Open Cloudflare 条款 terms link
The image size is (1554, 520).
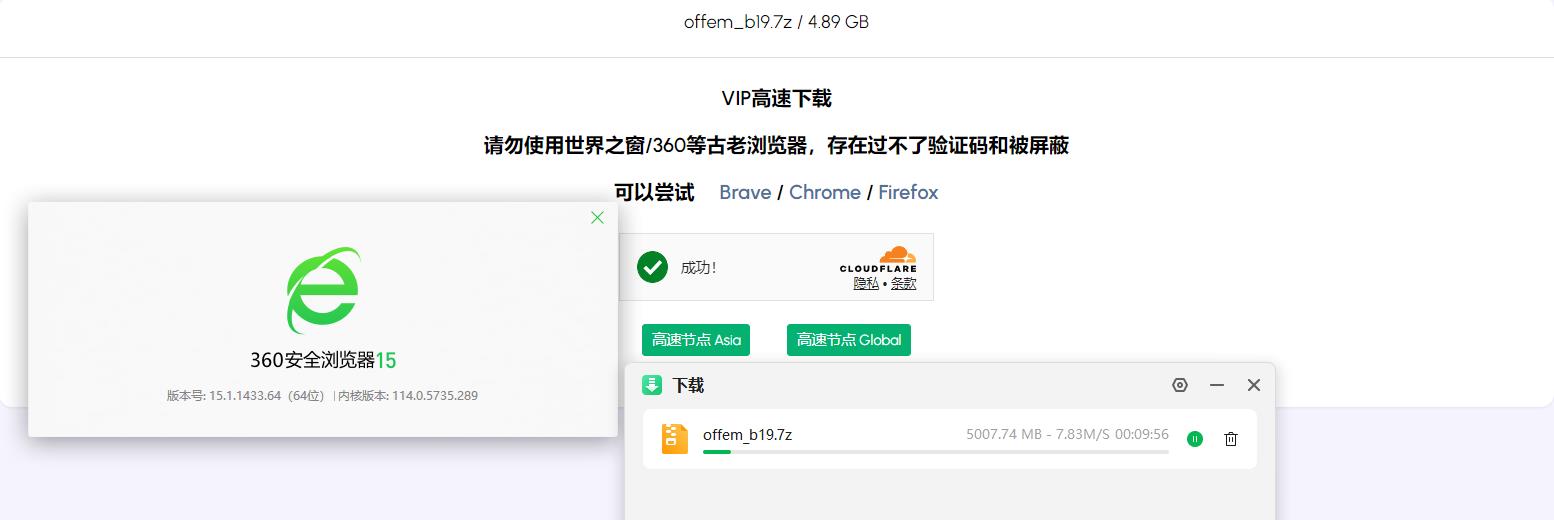click(903, 283)
